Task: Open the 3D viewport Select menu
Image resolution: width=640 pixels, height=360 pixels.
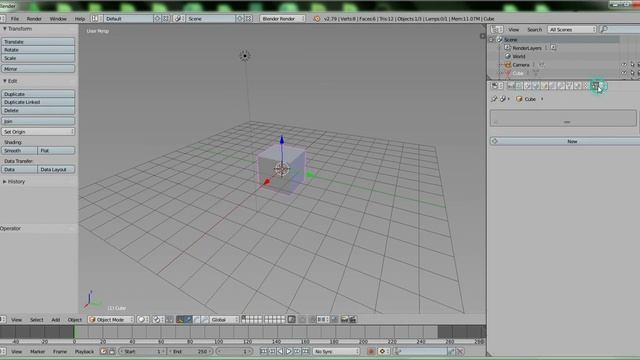Action: pos(36,320)
